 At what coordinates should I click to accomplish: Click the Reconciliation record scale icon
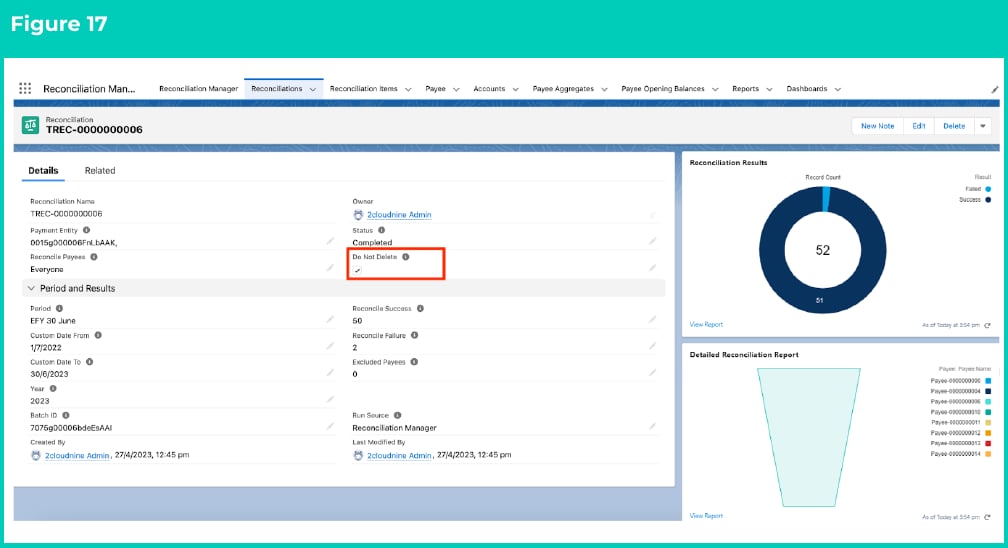pyautogui.click(x=30, y=125)
